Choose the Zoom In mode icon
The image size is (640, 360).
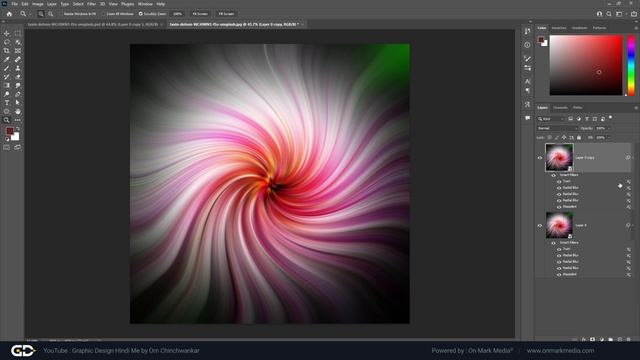coord(41,14)
